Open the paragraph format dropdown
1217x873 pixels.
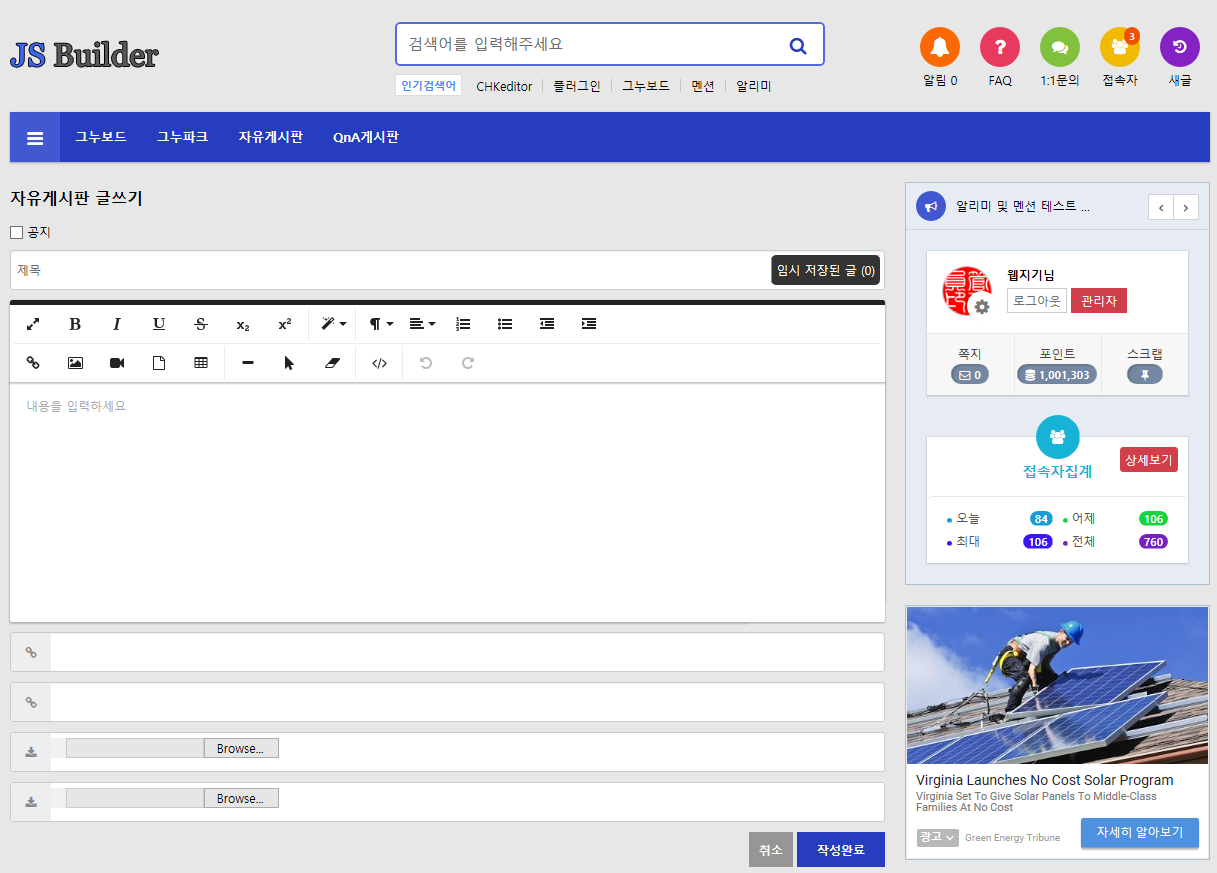[381, 324]
